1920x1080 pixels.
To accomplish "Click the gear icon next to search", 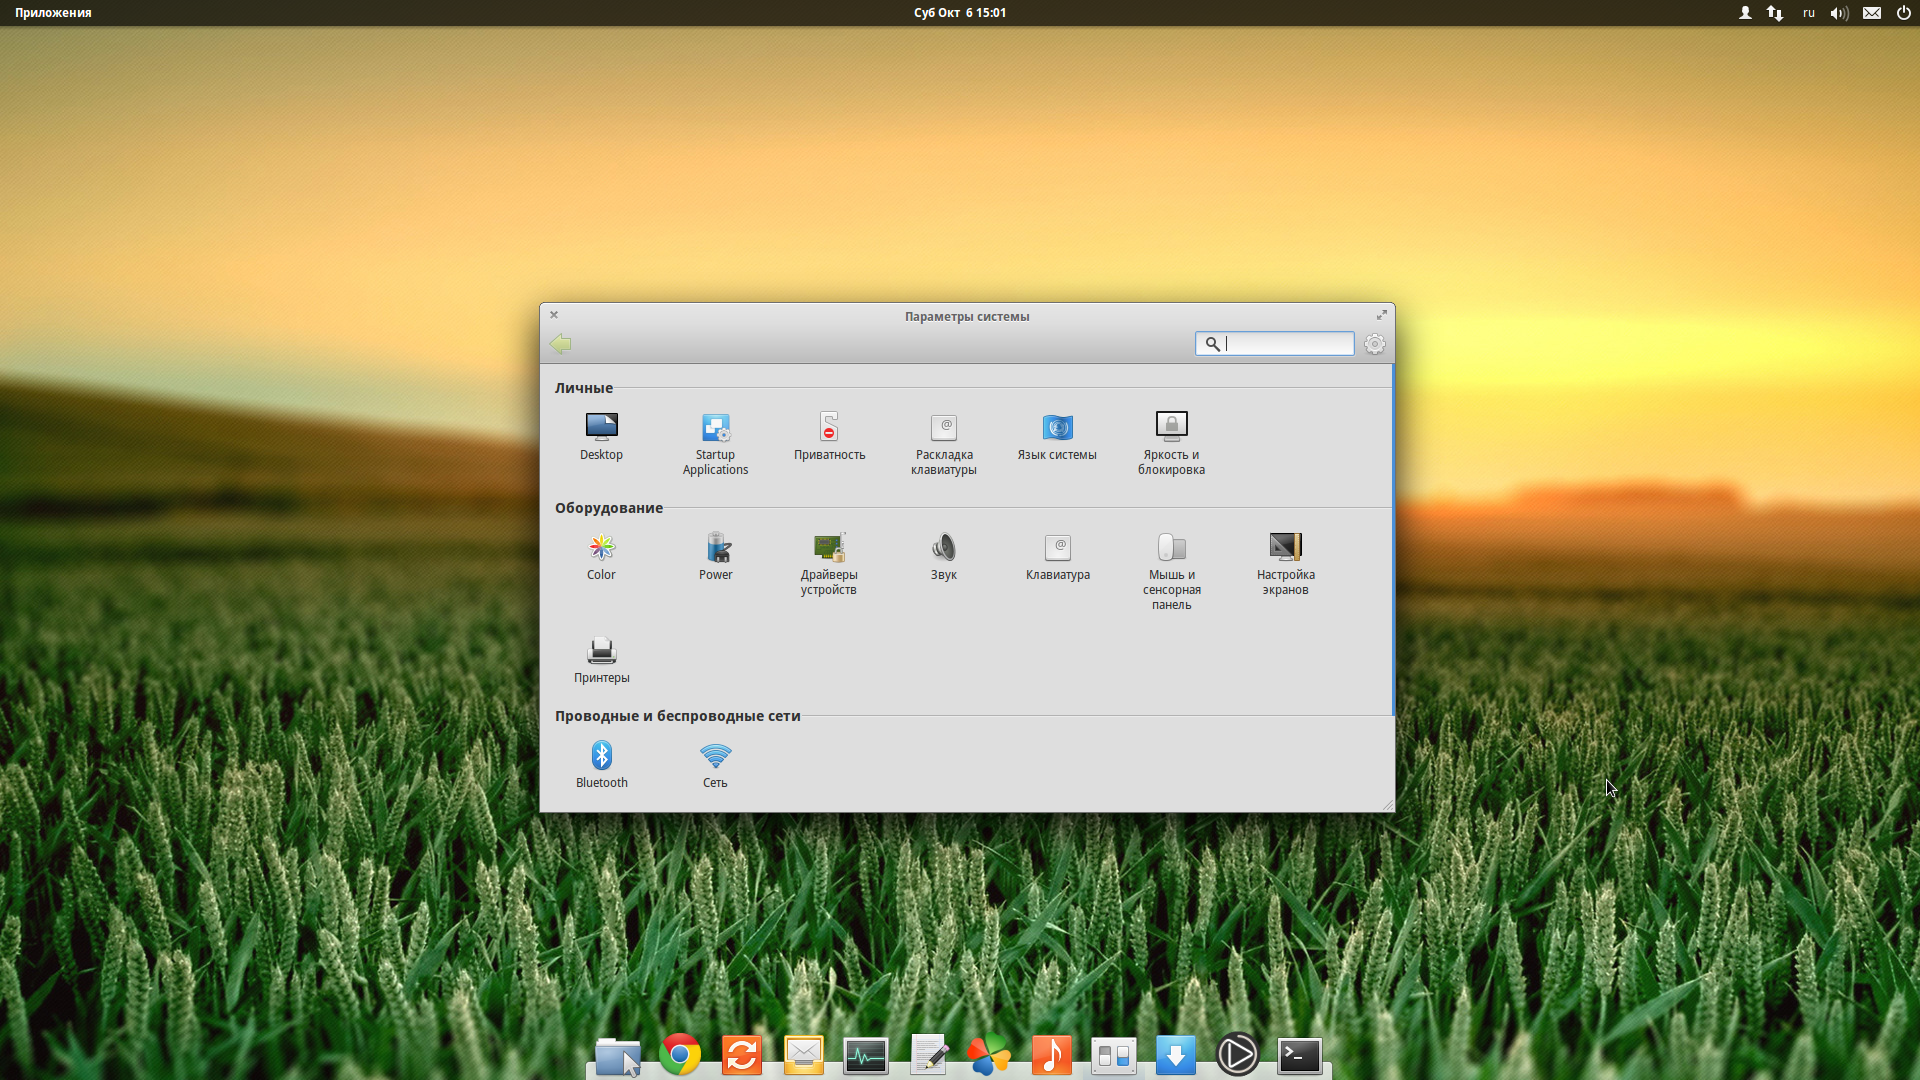I will (1375, 344).
